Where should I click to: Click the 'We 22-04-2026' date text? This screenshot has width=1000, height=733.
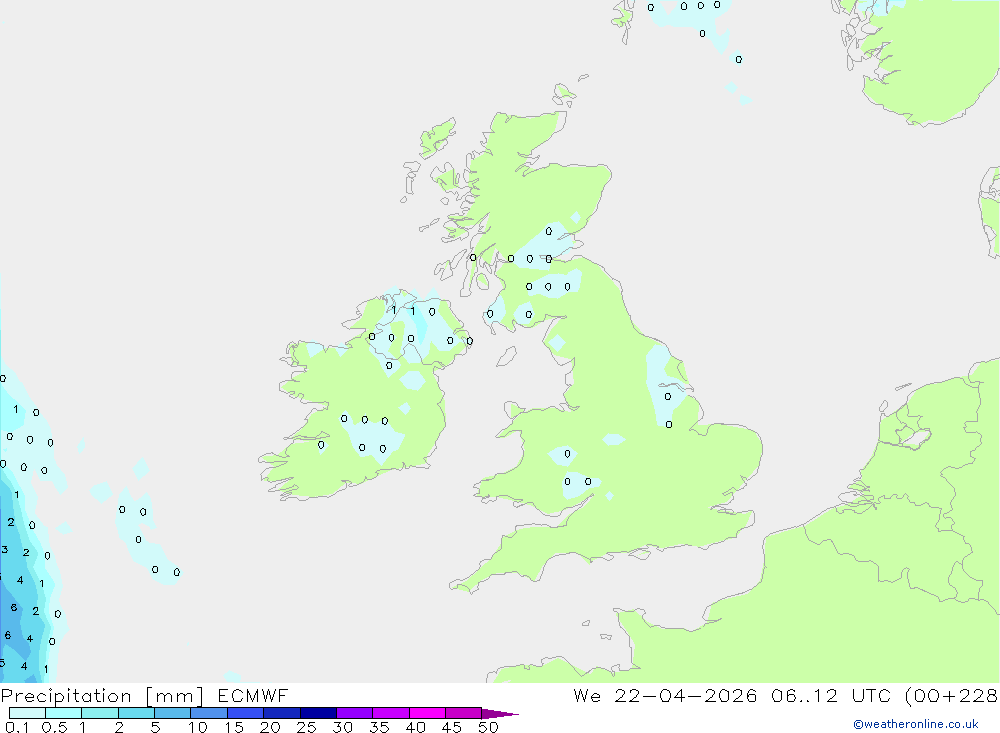pyautogui.click(x=665, y=695)
